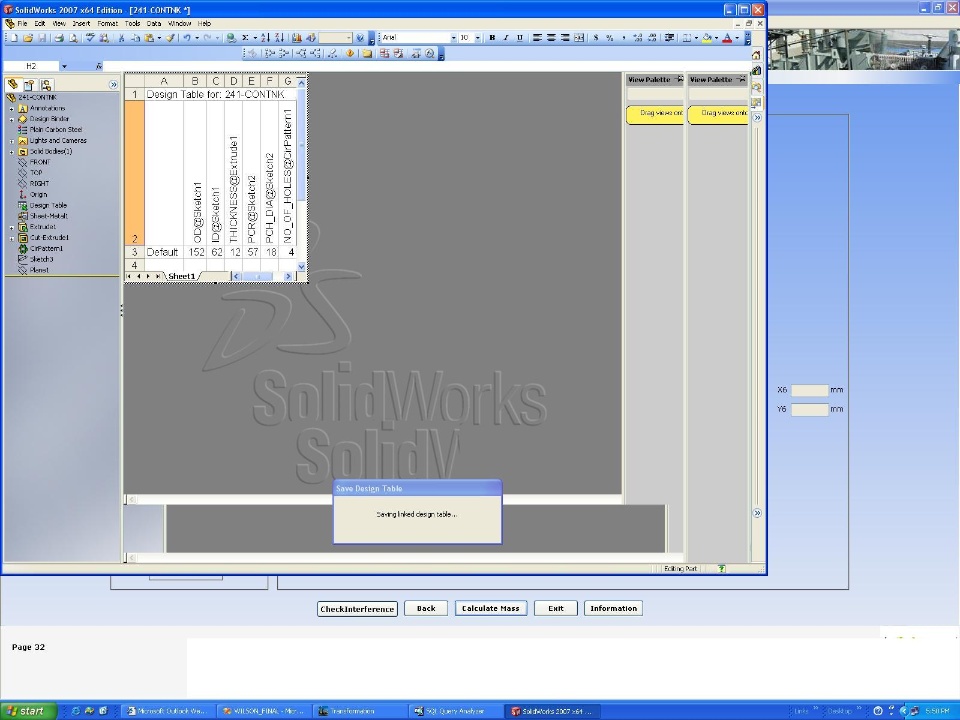Select CirPattern1 in the feature tree
960x720 pixels.
40,249
